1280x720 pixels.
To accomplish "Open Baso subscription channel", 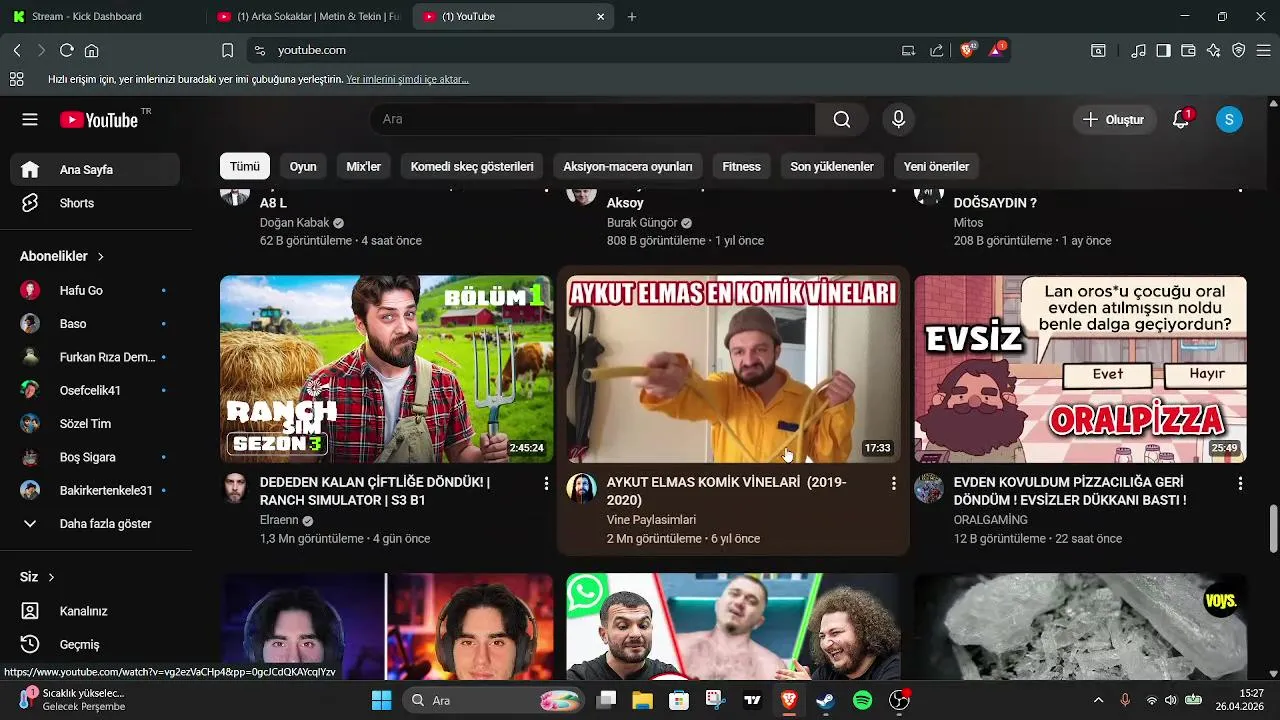I will [95, 324].
